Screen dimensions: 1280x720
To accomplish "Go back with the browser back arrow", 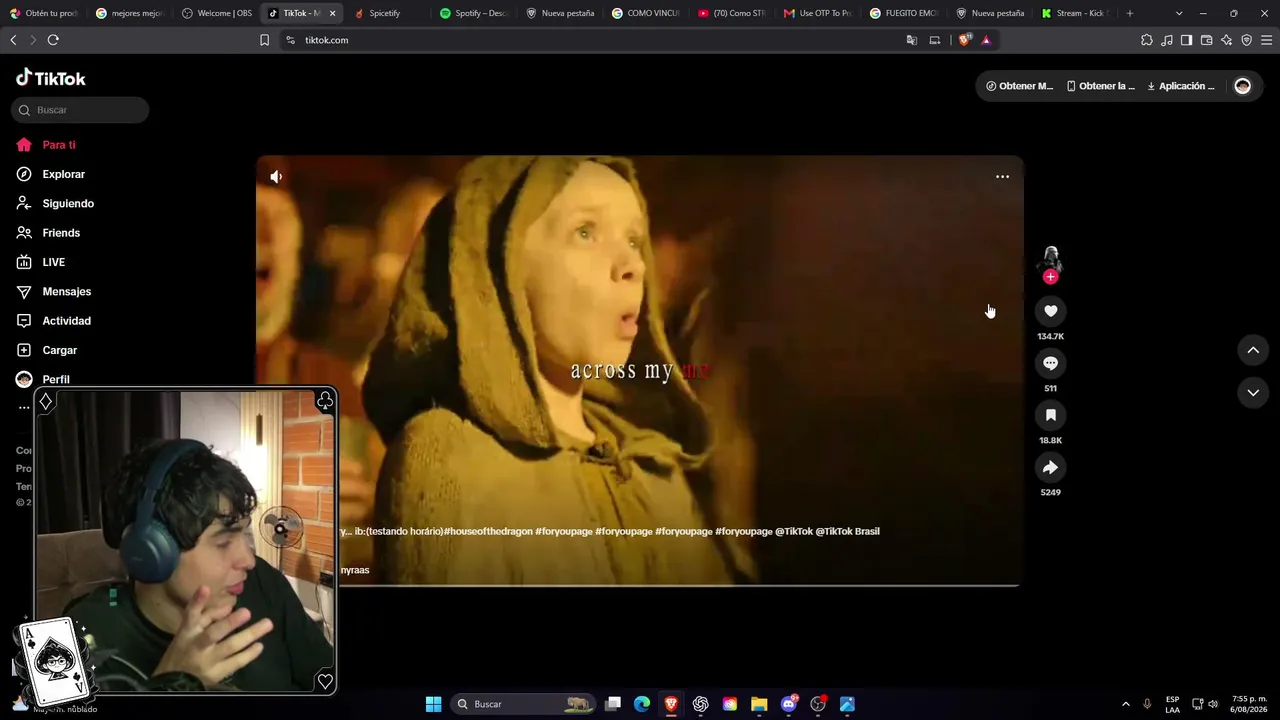I will click(13, 40).
